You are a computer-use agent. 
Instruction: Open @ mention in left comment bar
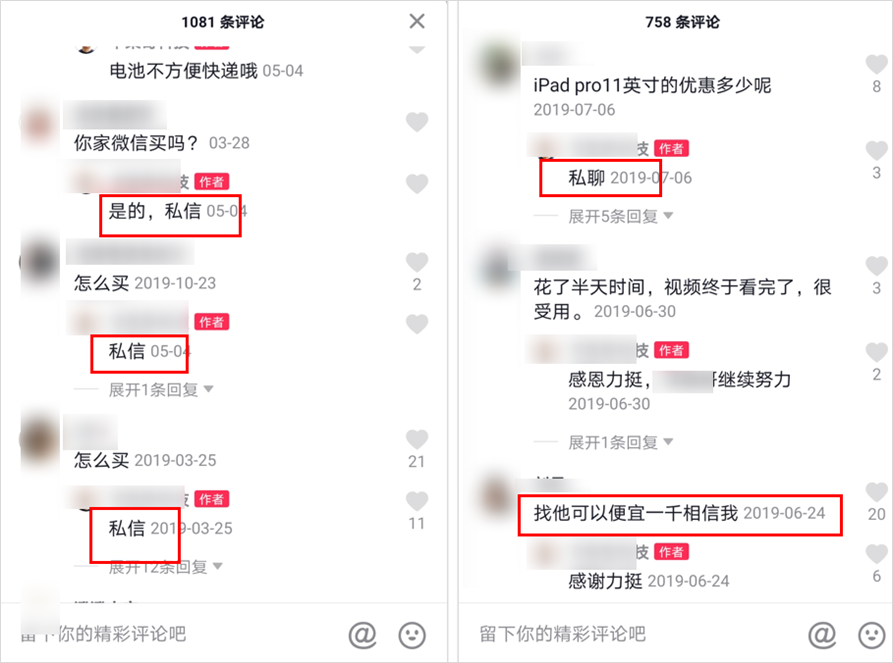[x=363, y=634]
